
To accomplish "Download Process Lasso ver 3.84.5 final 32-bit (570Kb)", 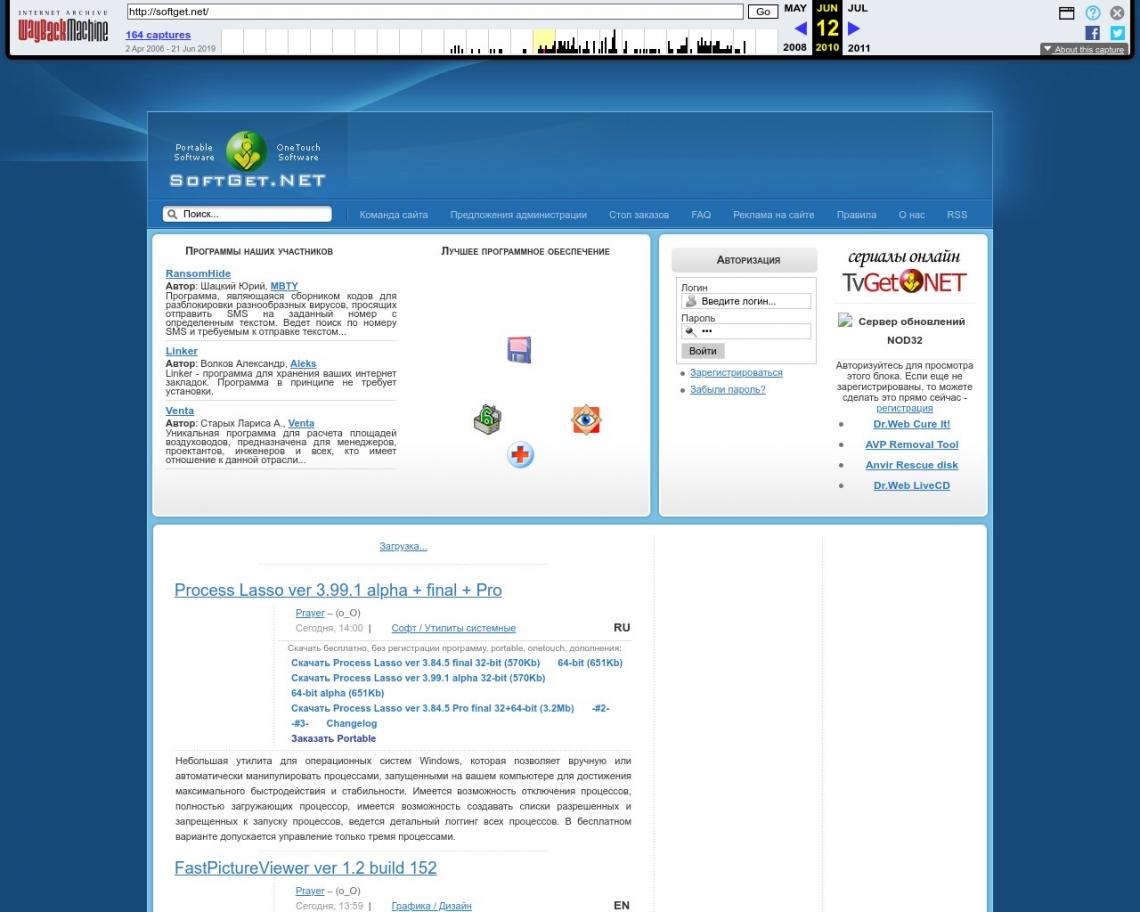I will 415,663.
